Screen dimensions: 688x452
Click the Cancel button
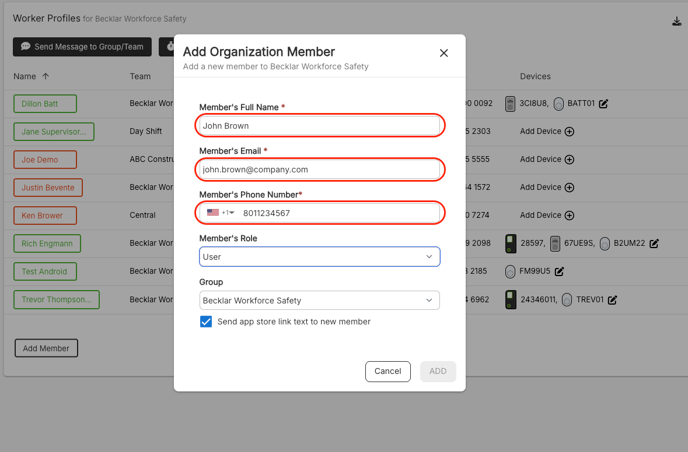point(388,371)
